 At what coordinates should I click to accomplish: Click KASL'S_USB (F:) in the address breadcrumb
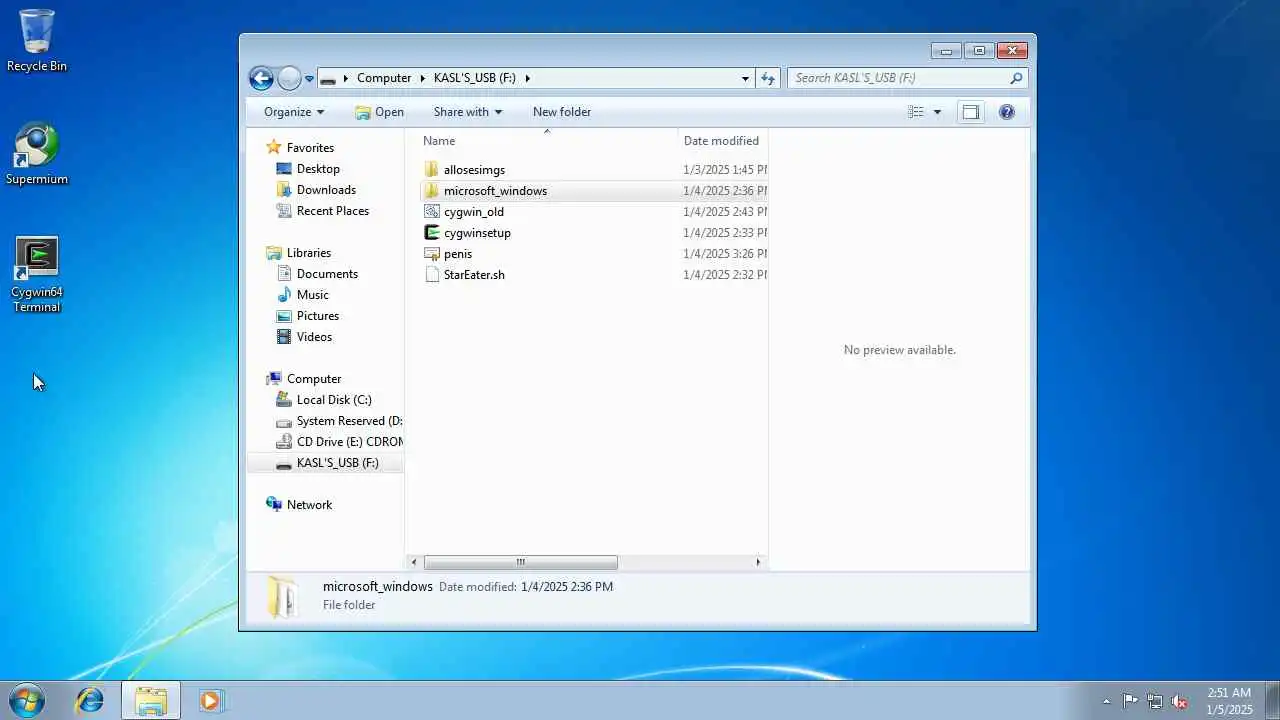(475, 78)
